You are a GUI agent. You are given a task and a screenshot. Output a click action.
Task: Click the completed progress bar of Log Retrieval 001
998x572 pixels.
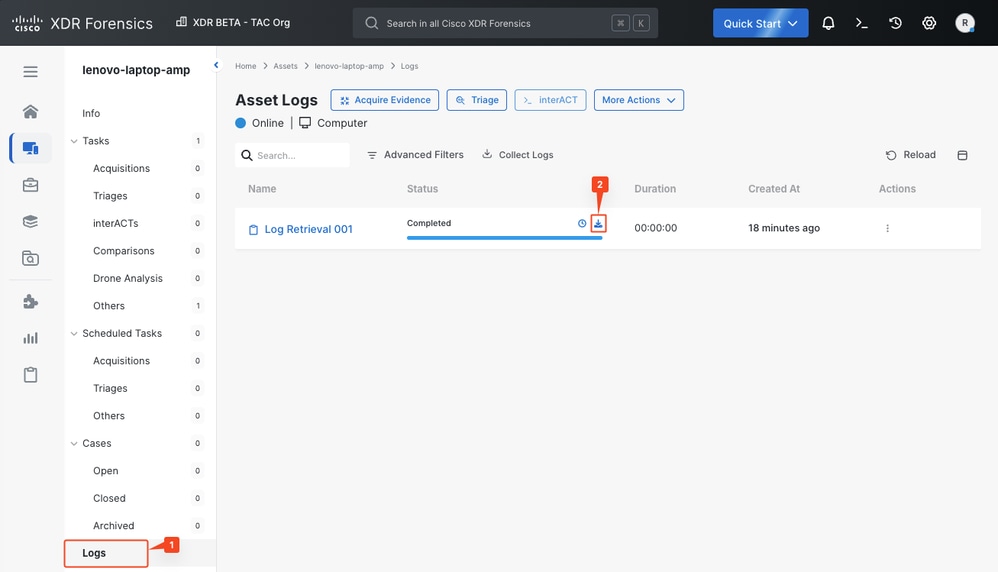[x=504, y=238]
